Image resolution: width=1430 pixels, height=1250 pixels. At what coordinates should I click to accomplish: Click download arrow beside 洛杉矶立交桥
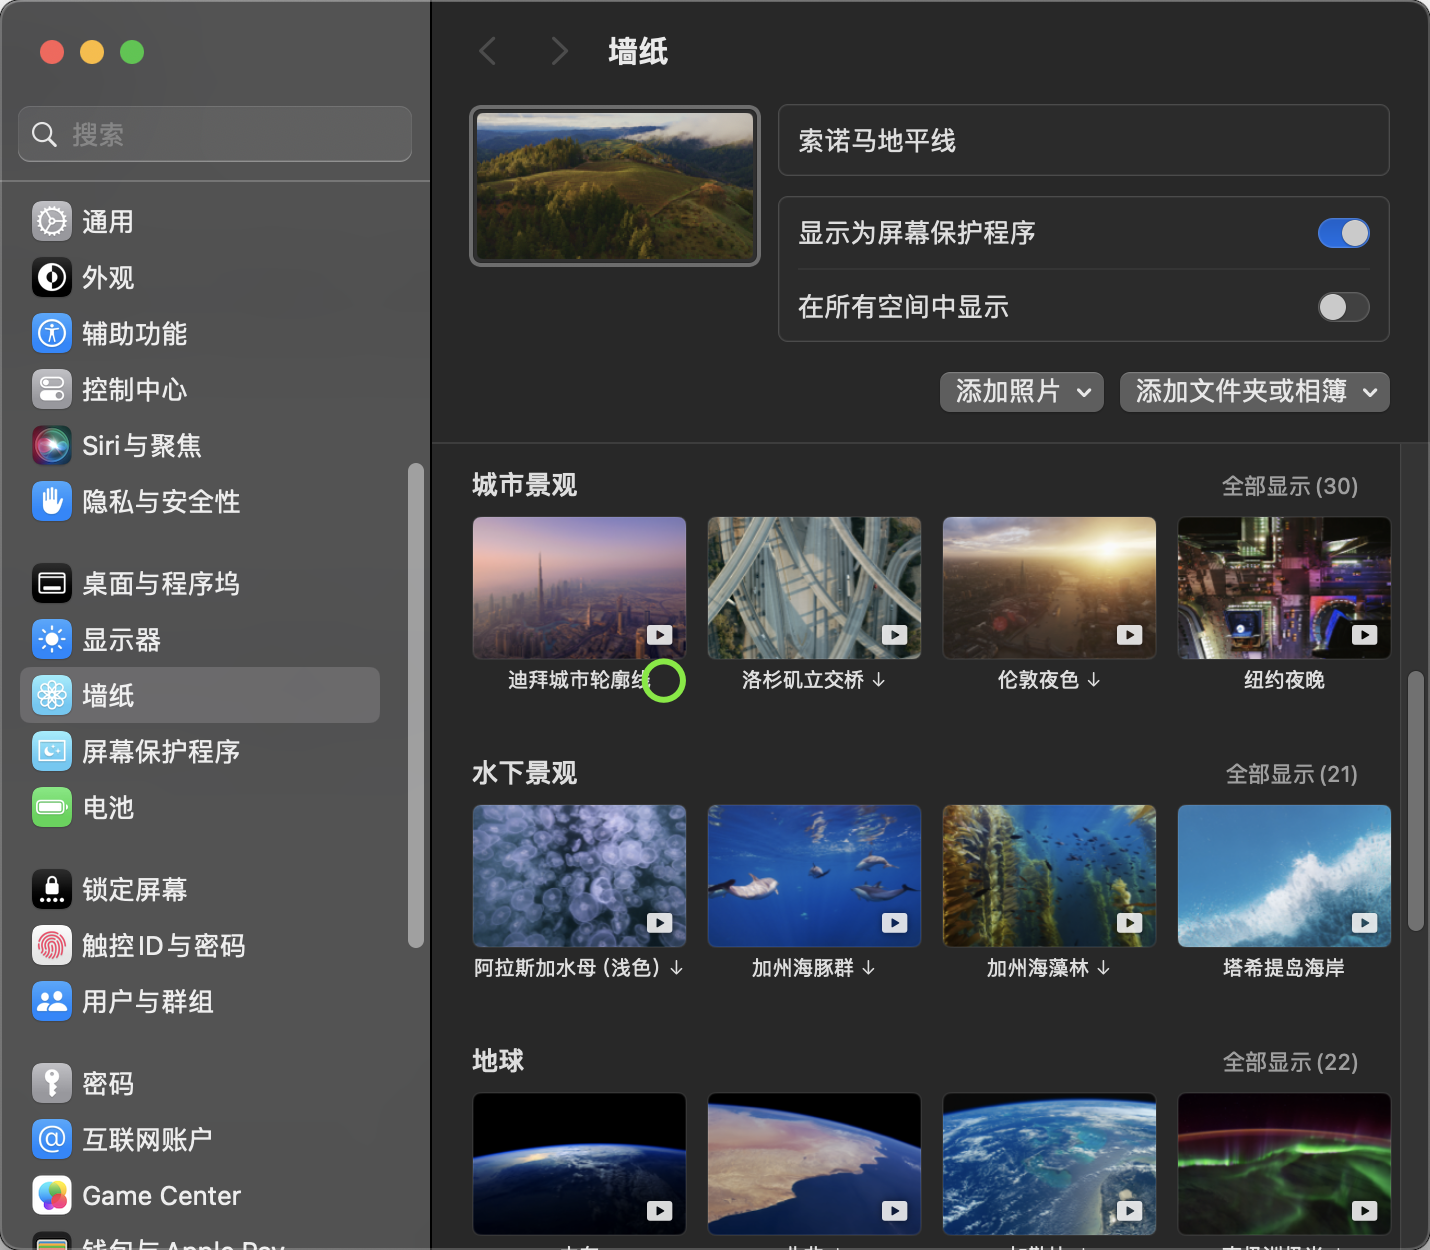pos(879,680)
